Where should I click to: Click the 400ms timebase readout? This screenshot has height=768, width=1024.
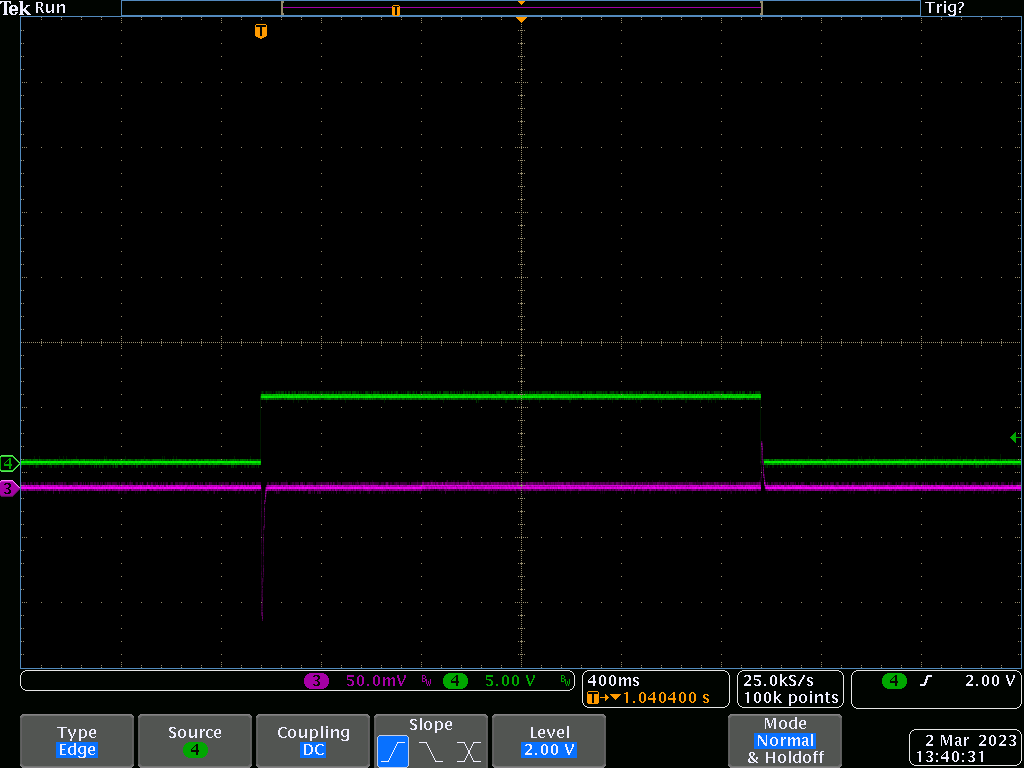pyautogui.click(x=607, y=680)
